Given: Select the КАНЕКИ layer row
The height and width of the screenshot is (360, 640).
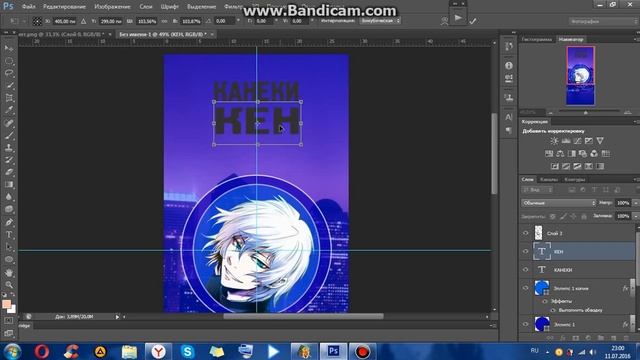Looking at the screenshot, I should (x=578, y=270).
